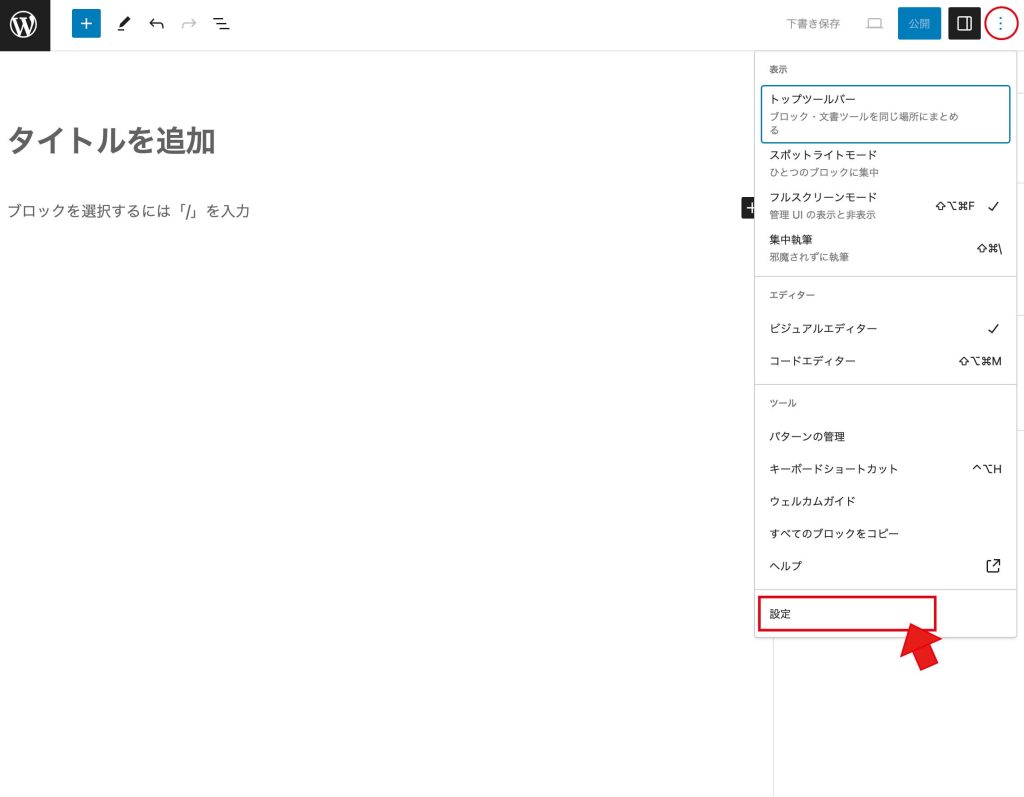Click the black add block button
This screenshot has width=1024, height=797.
coord(748,208)
